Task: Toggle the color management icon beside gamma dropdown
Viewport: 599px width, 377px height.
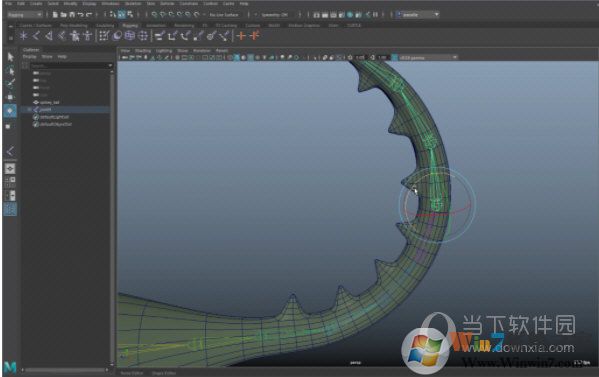Action: pyautogui.click(x=395, y=58)
